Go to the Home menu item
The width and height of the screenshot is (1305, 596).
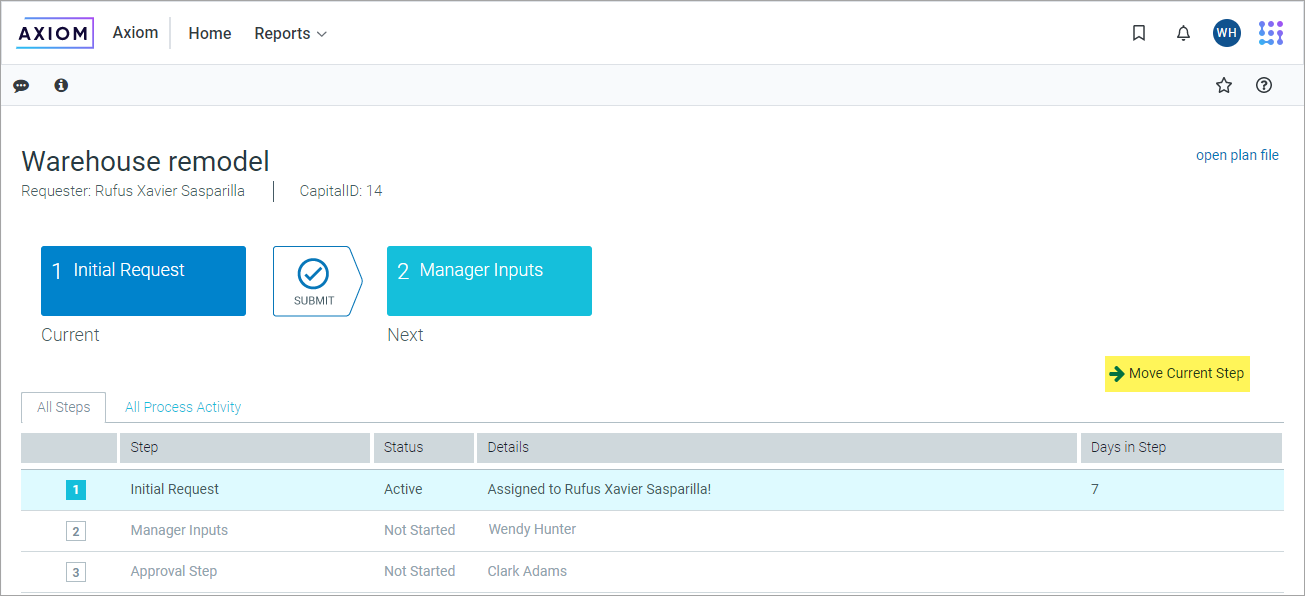(210, 34)
